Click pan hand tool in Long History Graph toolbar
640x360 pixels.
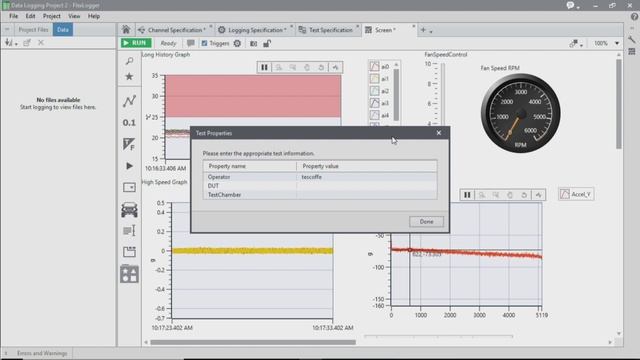coord(307,67)
